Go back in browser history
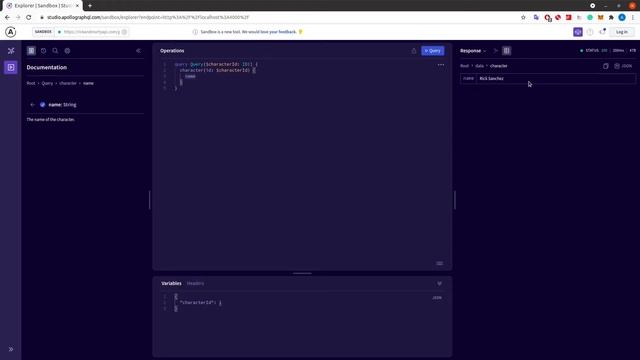Image resolution: width=640 pixels, height=360 pixels. (7, 18)
